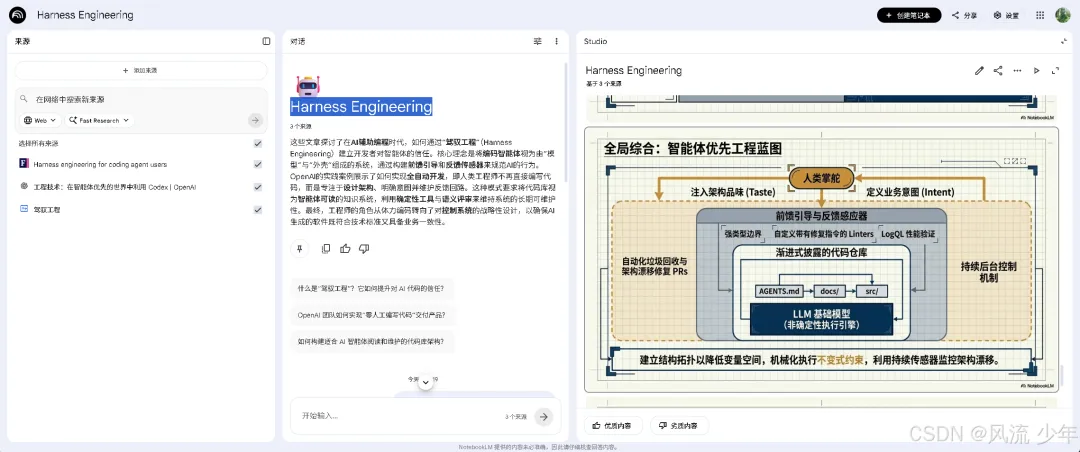Click the 驾驭工程 source type icon

(x=24, y=209)
